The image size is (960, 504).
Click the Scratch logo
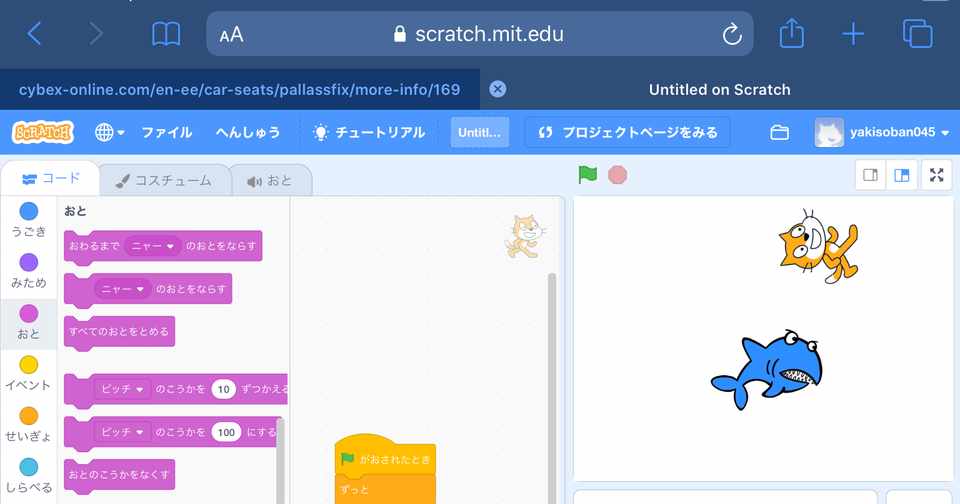point(43,132)
